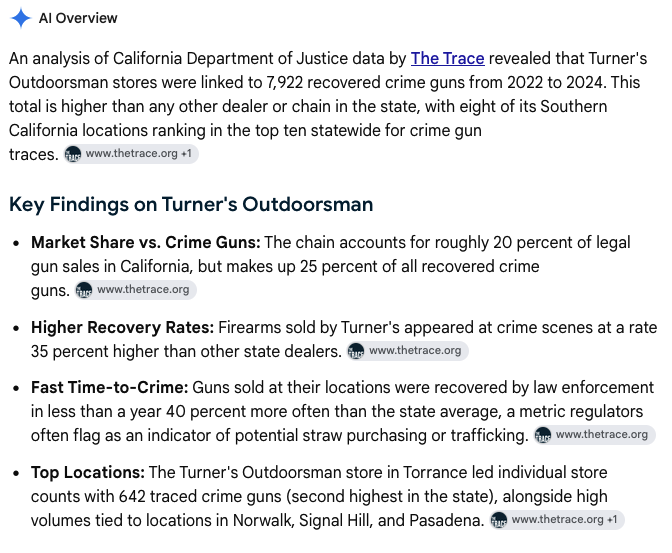Screen dimensions: 672x553
Task: Open the www.thetrace.org citation in the intro paragraph
Action: 131,154
